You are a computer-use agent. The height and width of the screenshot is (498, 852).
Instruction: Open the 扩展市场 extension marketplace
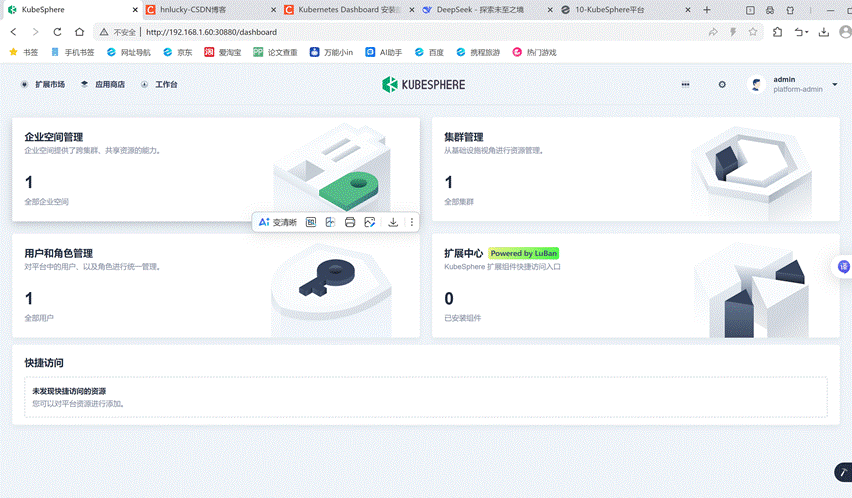(43, 84)
